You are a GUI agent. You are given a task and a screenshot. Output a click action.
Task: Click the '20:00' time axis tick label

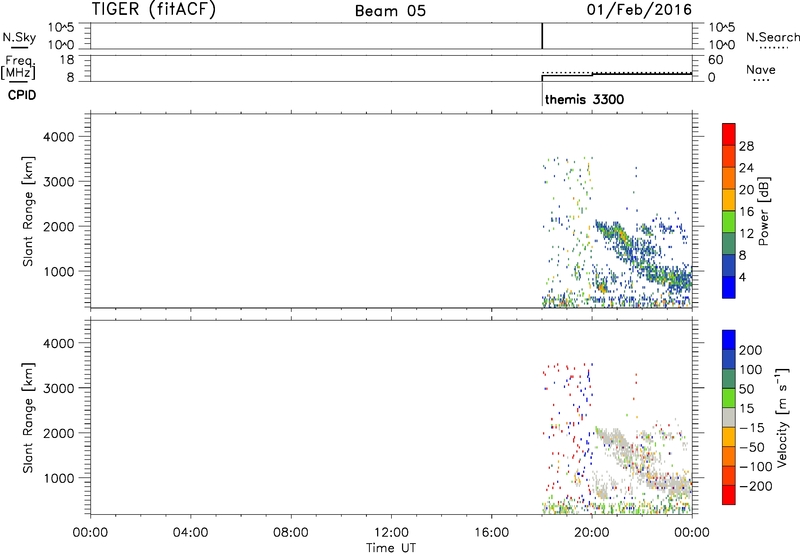pos(592,533)
